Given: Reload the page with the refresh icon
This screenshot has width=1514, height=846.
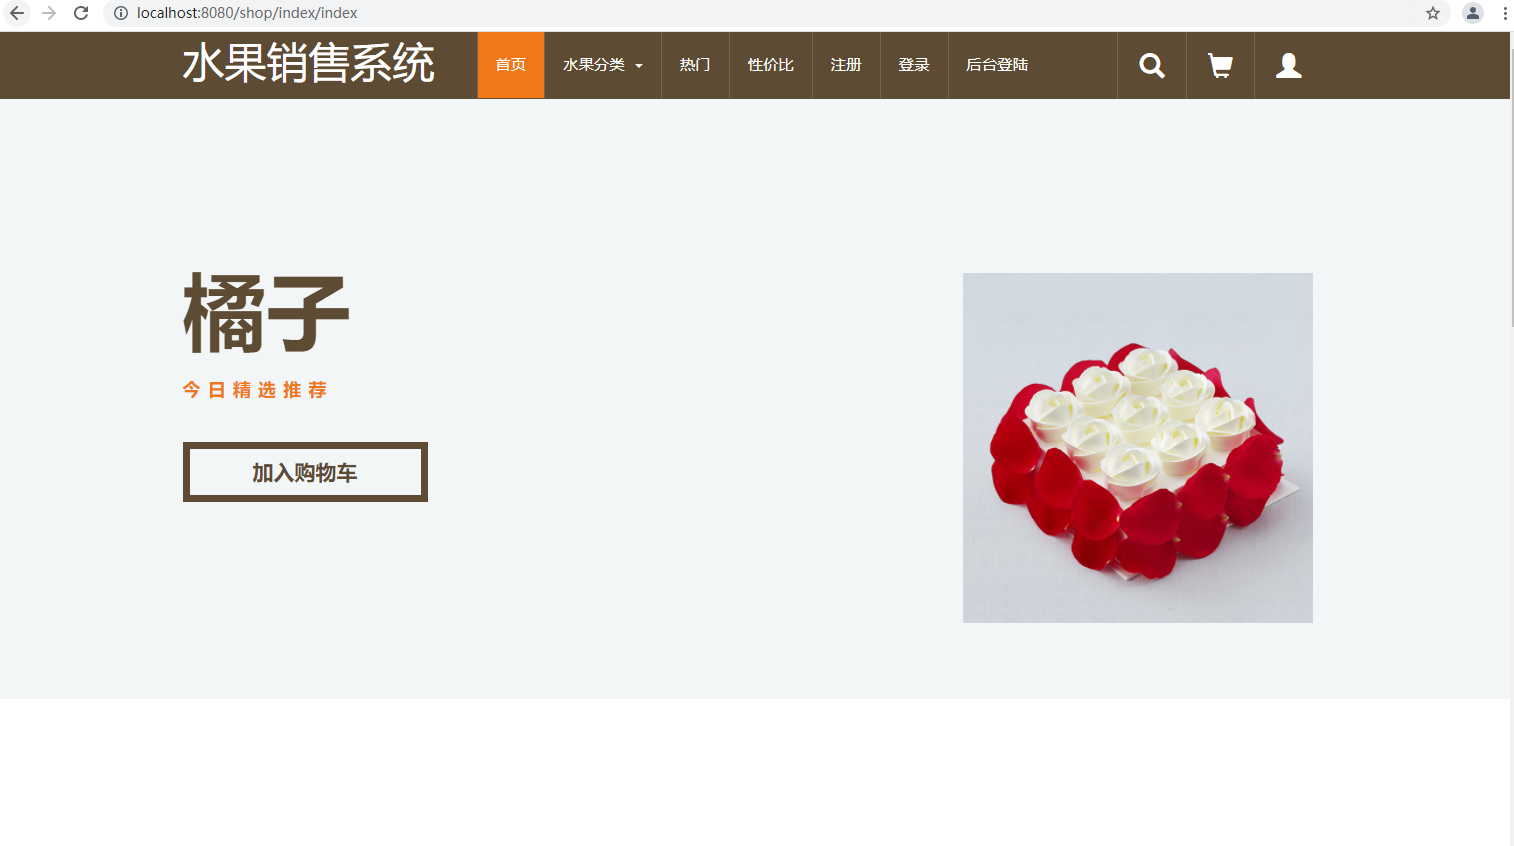Looking at the screenshot, I should coord(81,13).
